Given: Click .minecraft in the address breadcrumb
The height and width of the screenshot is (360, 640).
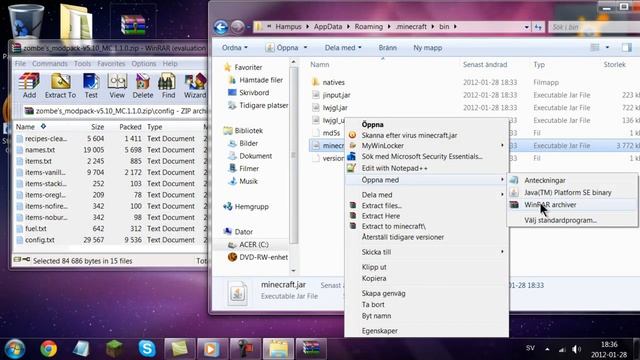Looking at the screenshot, I should 411,27.
